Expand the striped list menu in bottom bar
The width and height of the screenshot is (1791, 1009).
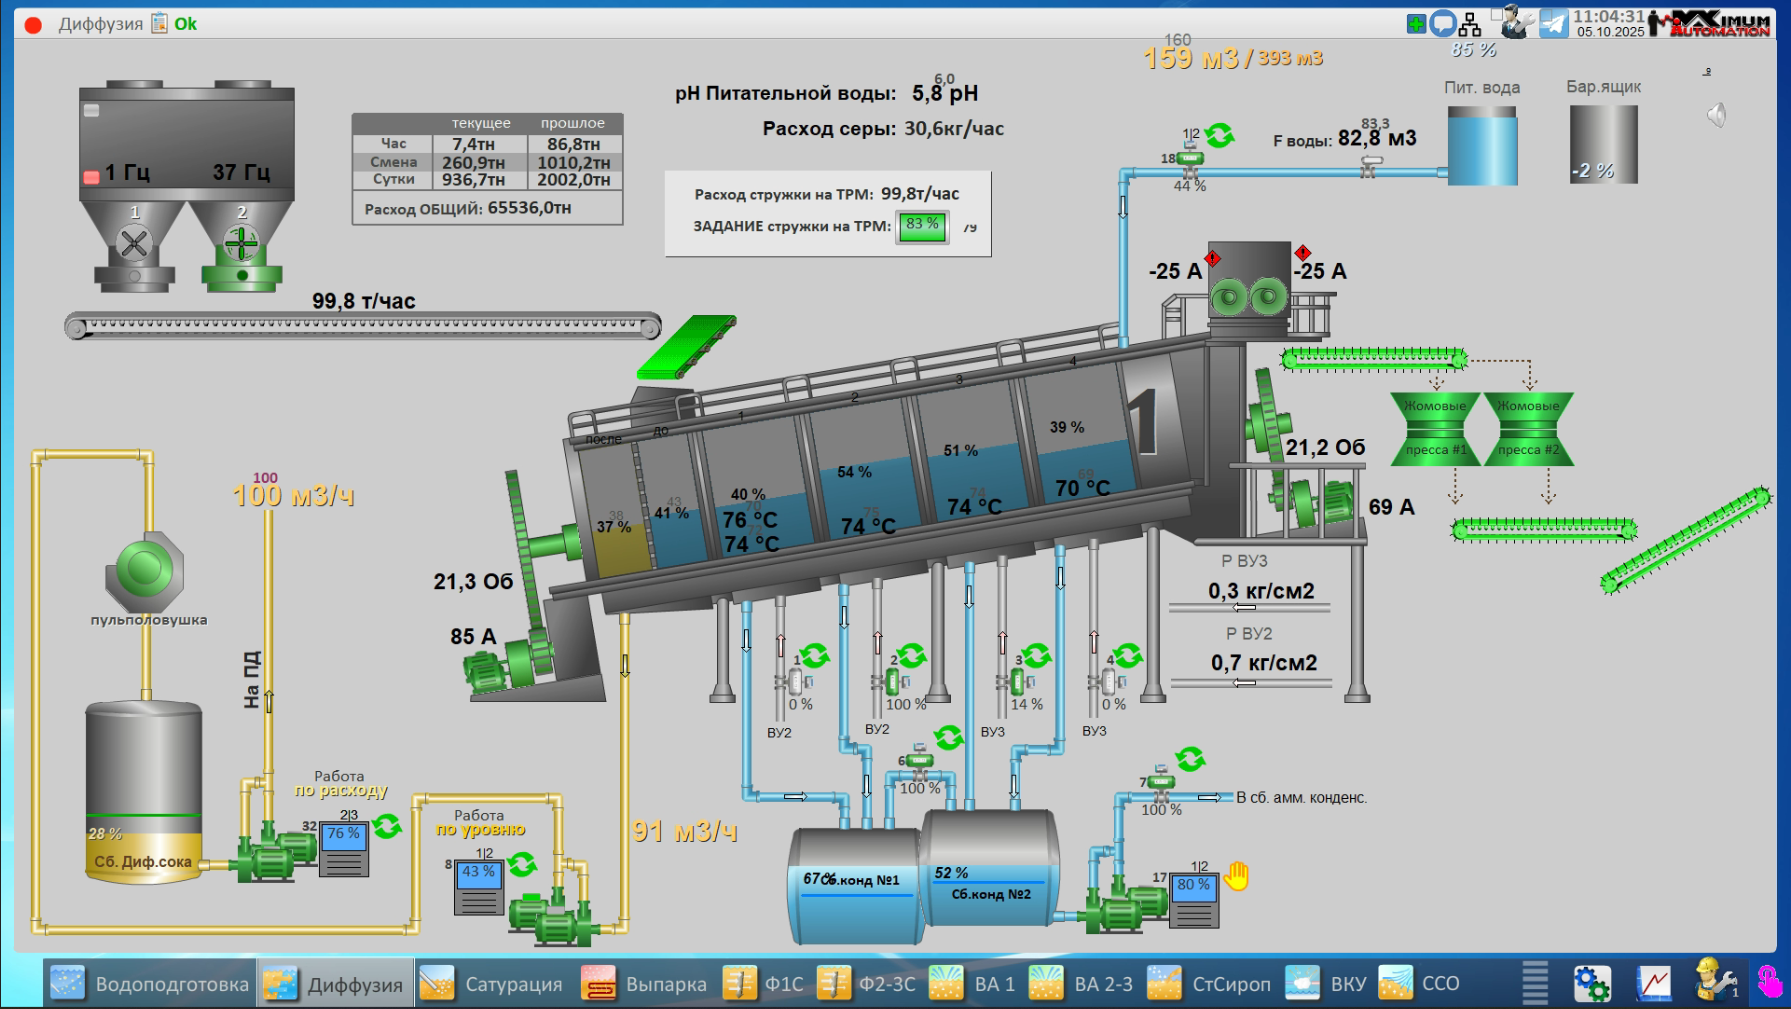pyautogui.click(x=1534, y=983)
